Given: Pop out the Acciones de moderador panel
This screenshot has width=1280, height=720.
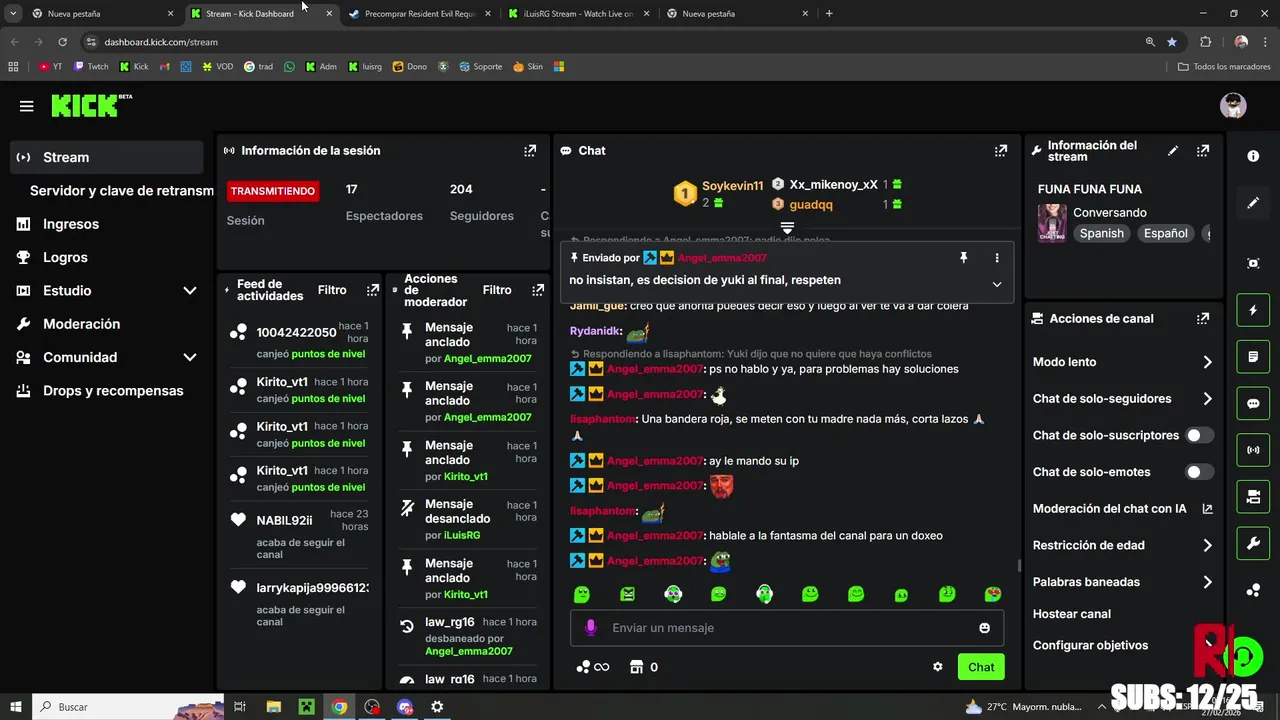Looking at the screenshot, I should (538, 290).
